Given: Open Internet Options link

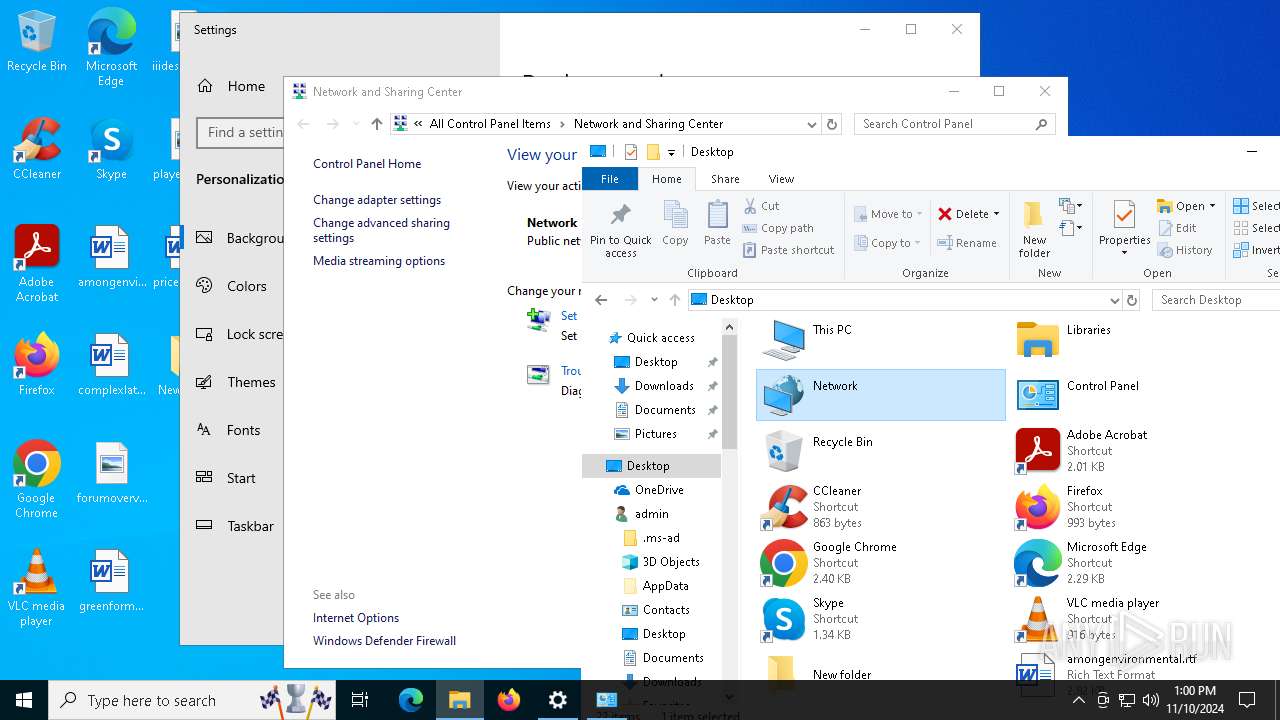Looking at the screenshot, I should point(356,618).
